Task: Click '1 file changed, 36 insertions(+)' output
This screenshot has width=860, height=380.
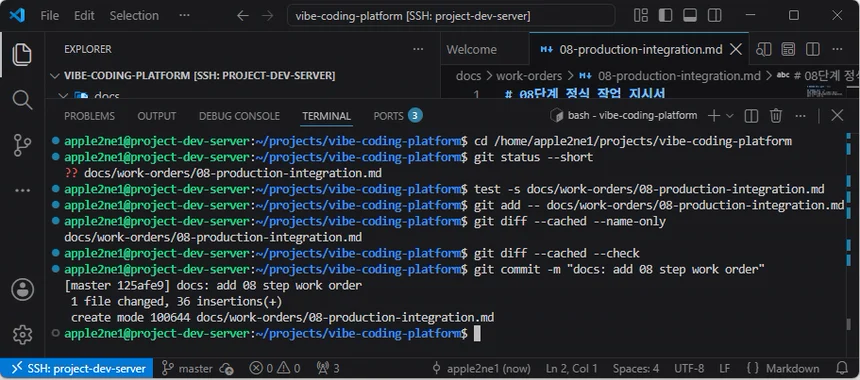Action: coord(177,302)
